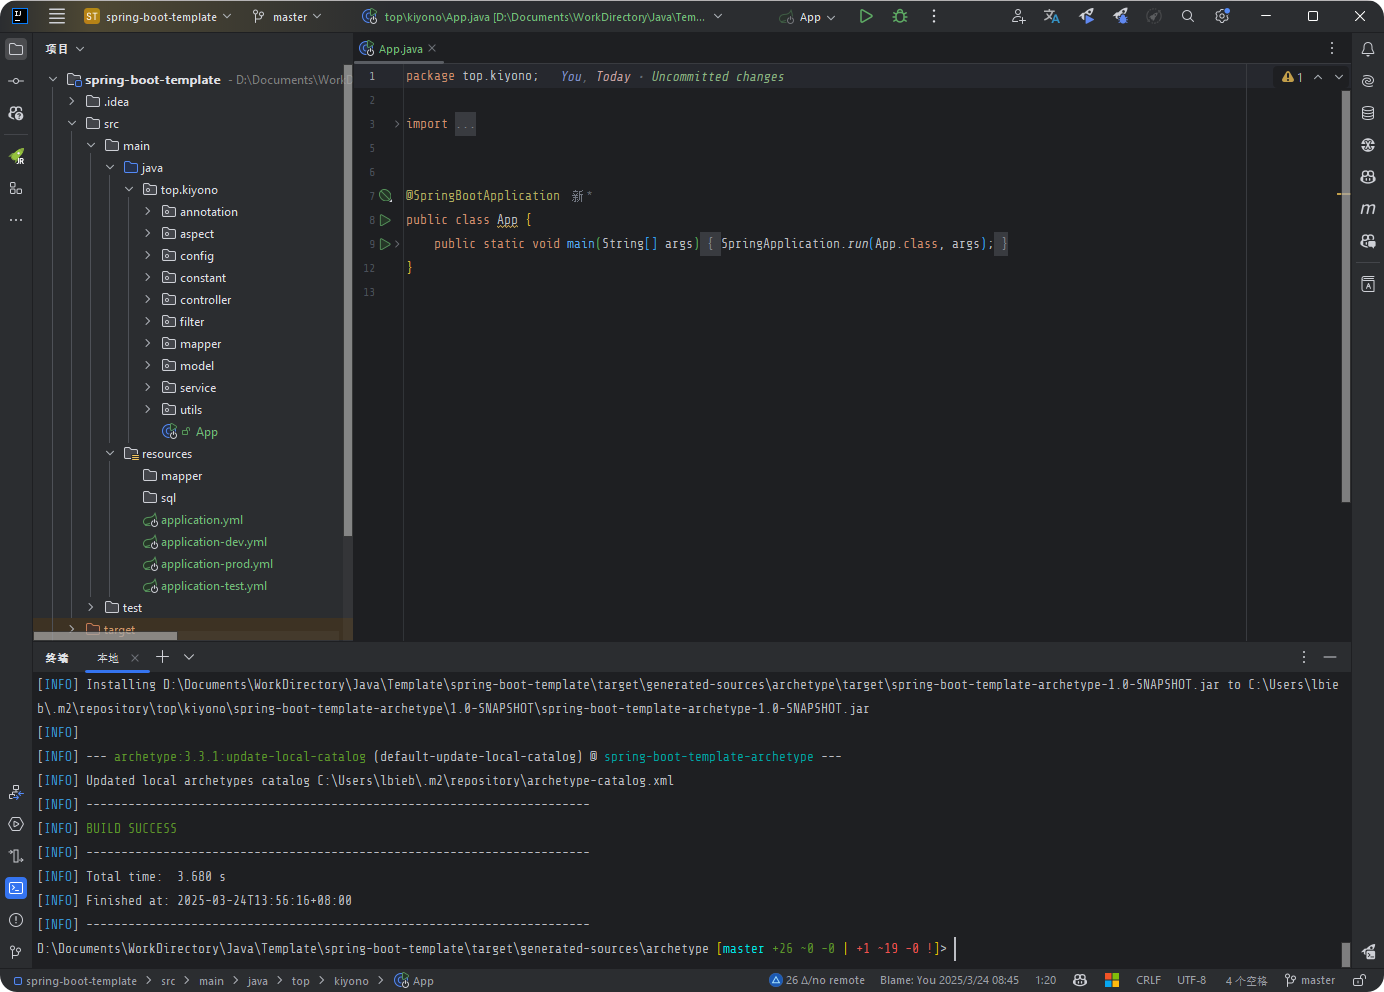Open Code With Me user icon
Image resolution: width=1384 pixels, height=992 pixels.
click(1018, 16)
